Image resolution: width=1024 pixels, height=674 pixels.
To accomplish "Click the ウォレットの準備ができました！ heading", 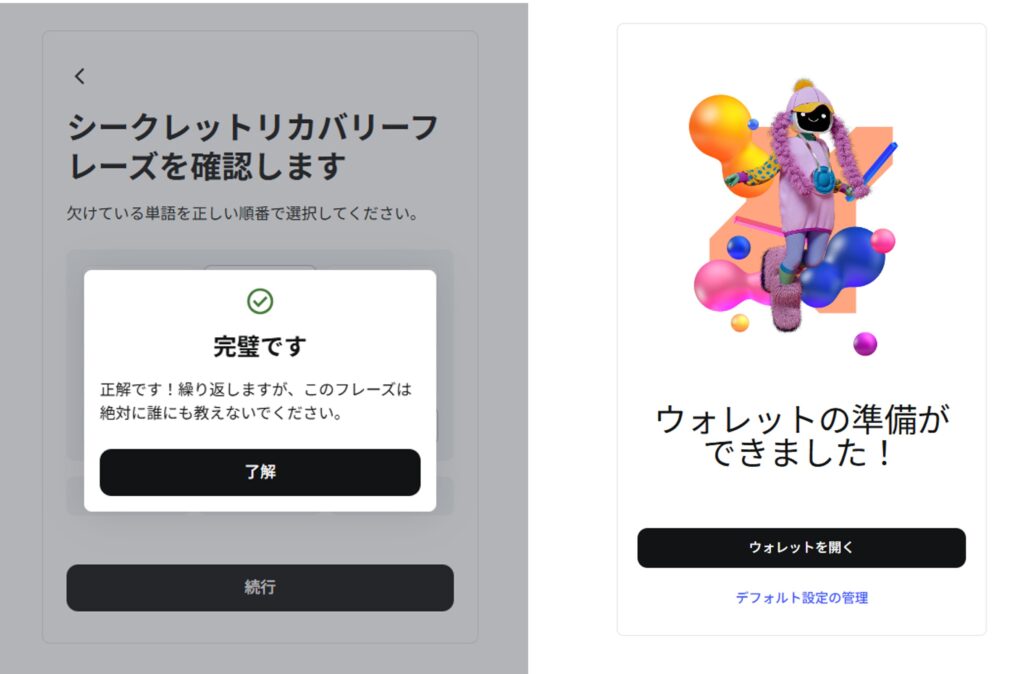I will coord(801,436).
